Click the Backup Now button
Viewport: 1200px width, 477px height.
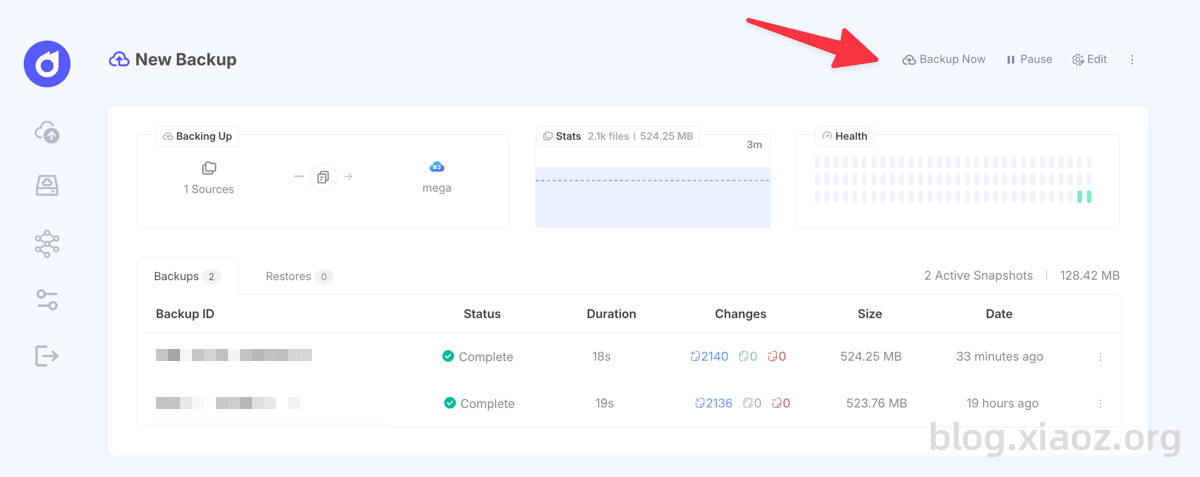(x=943, y=60)
